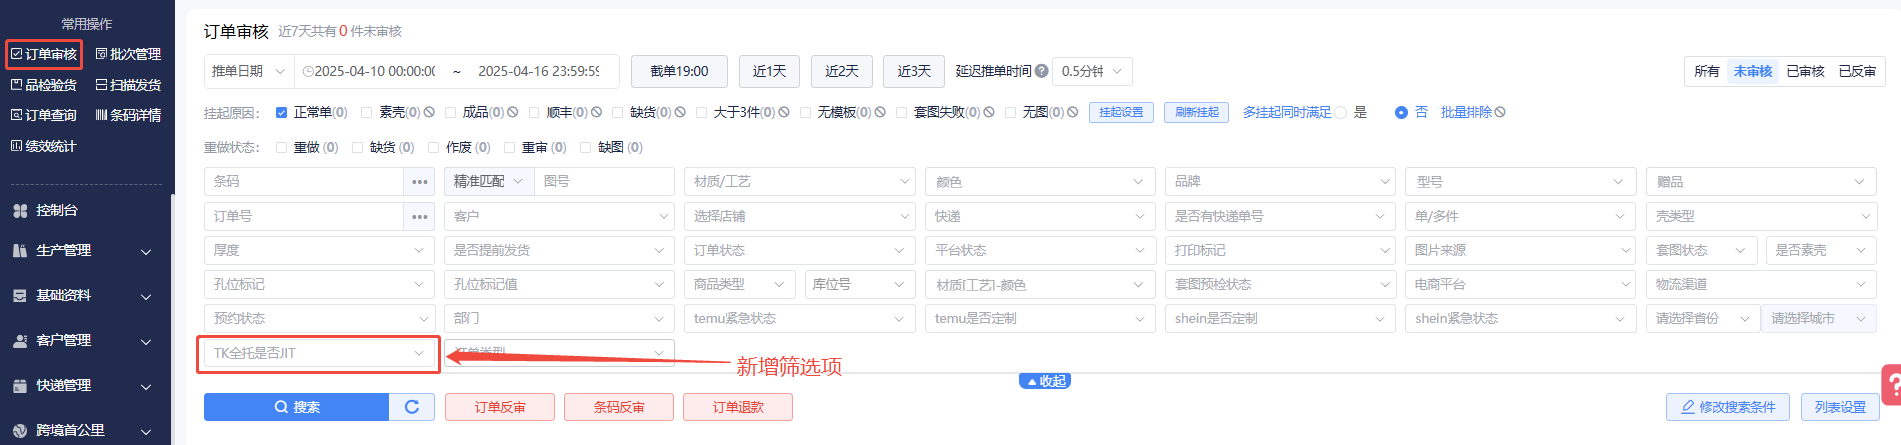This screenshot has height=445, width=1901.
Task: Click exclude icon next to 顺丰(0)
Action: pyautogui.click(x=596, y=112)
